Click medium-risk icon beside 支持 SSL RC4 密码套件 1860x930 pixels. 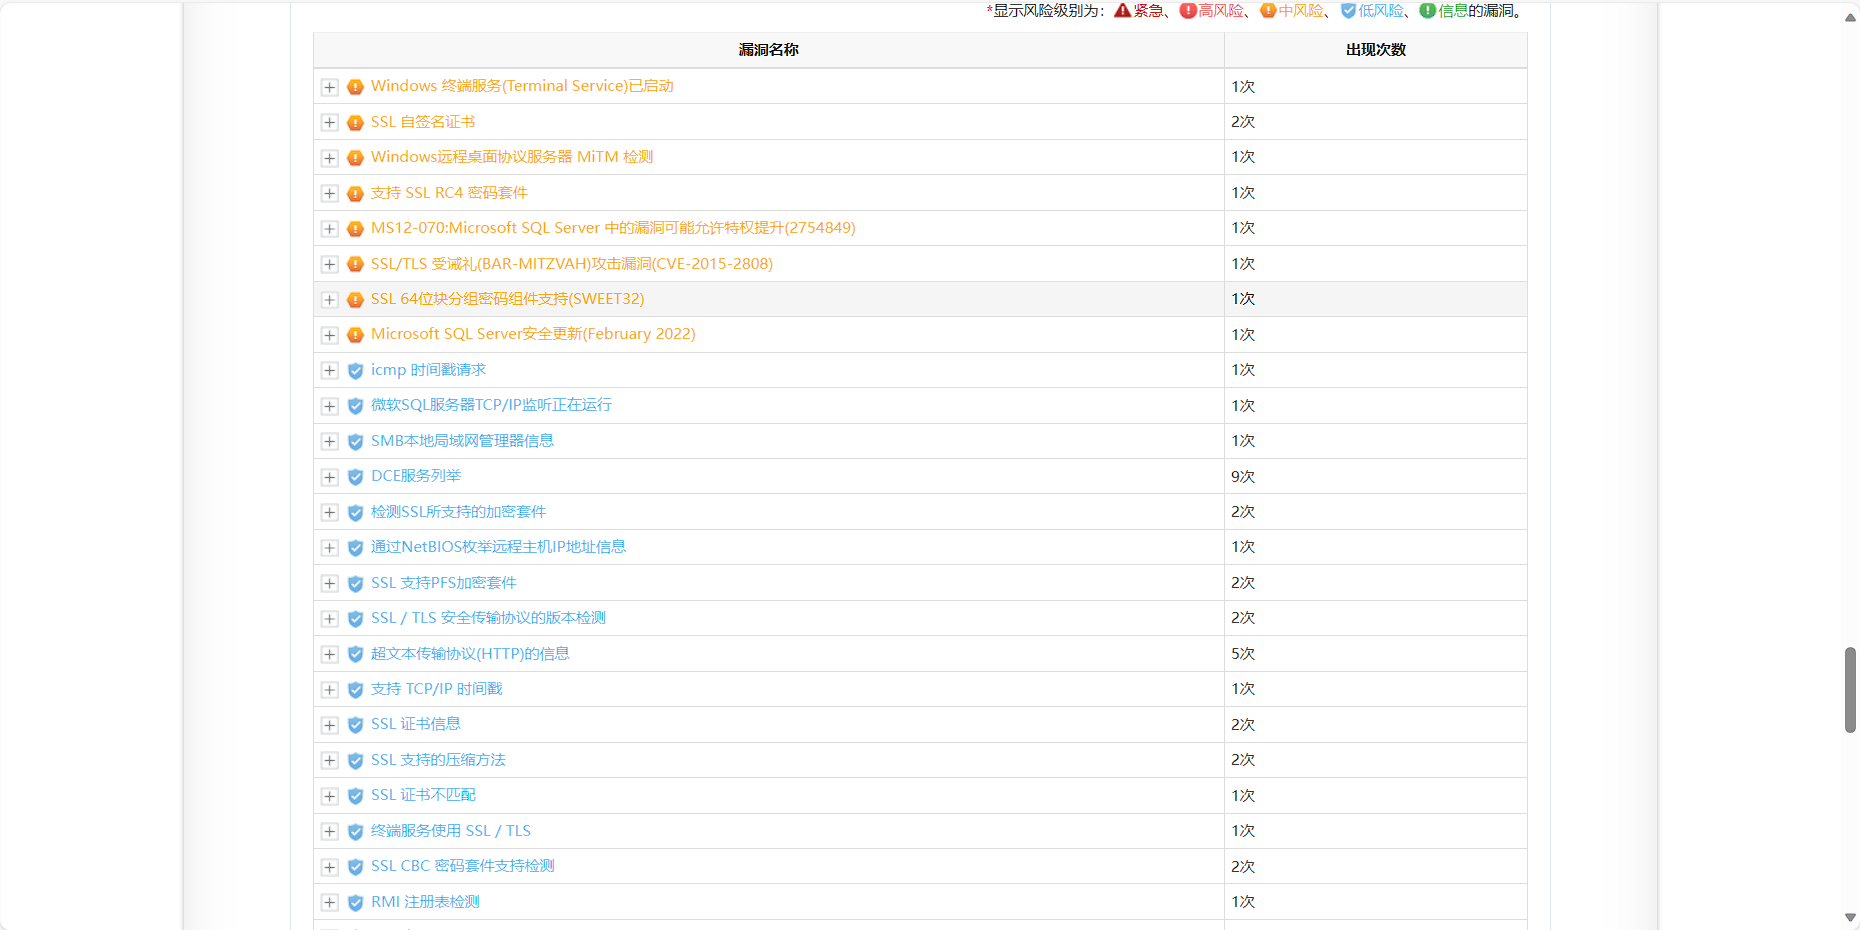[355, 194]
